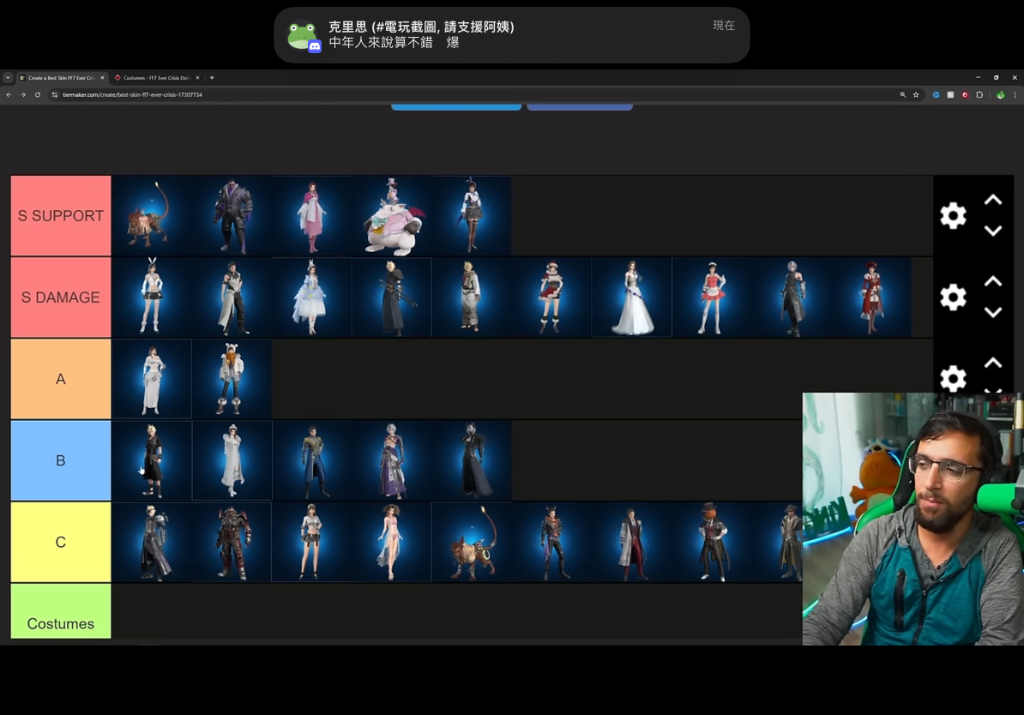The height and width of the screenshot is (715, 1024).
Task: Reload the tiermaker page
Action: pos(37,95)
